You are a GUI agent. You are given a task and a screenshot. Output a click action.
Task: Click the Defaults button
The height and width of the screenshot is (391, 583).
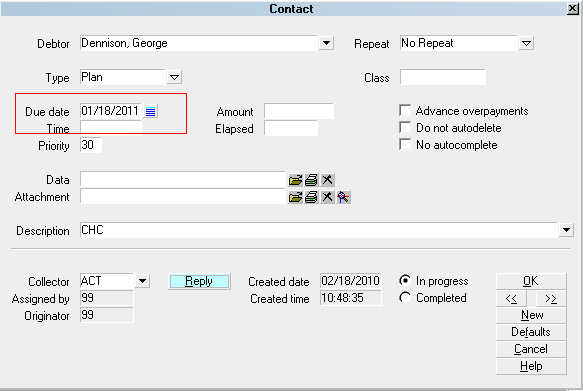tap(531, 332)
